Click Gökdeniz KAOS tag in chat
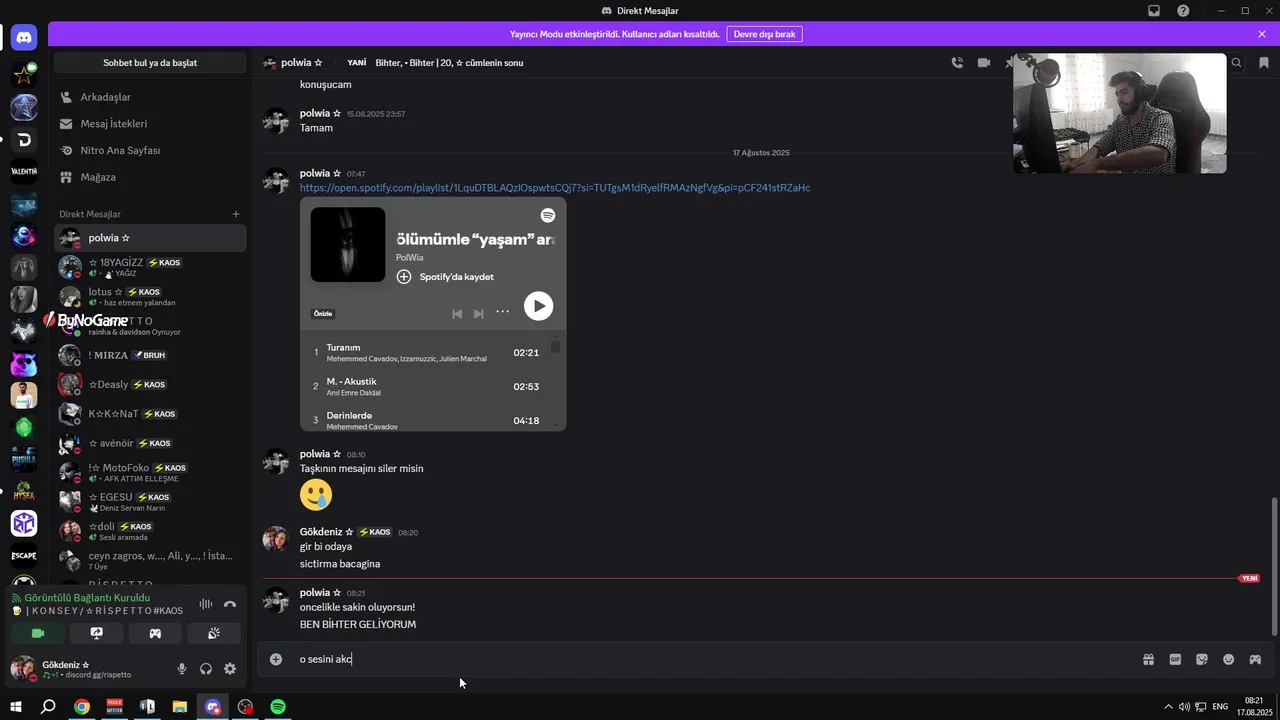The width and height of the screenshot is (1280, 720). click(375, 532)
